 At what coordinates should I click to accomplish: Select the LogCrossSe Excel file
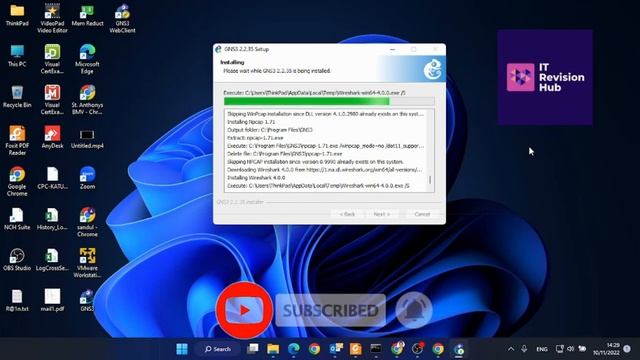coord(52,260)
